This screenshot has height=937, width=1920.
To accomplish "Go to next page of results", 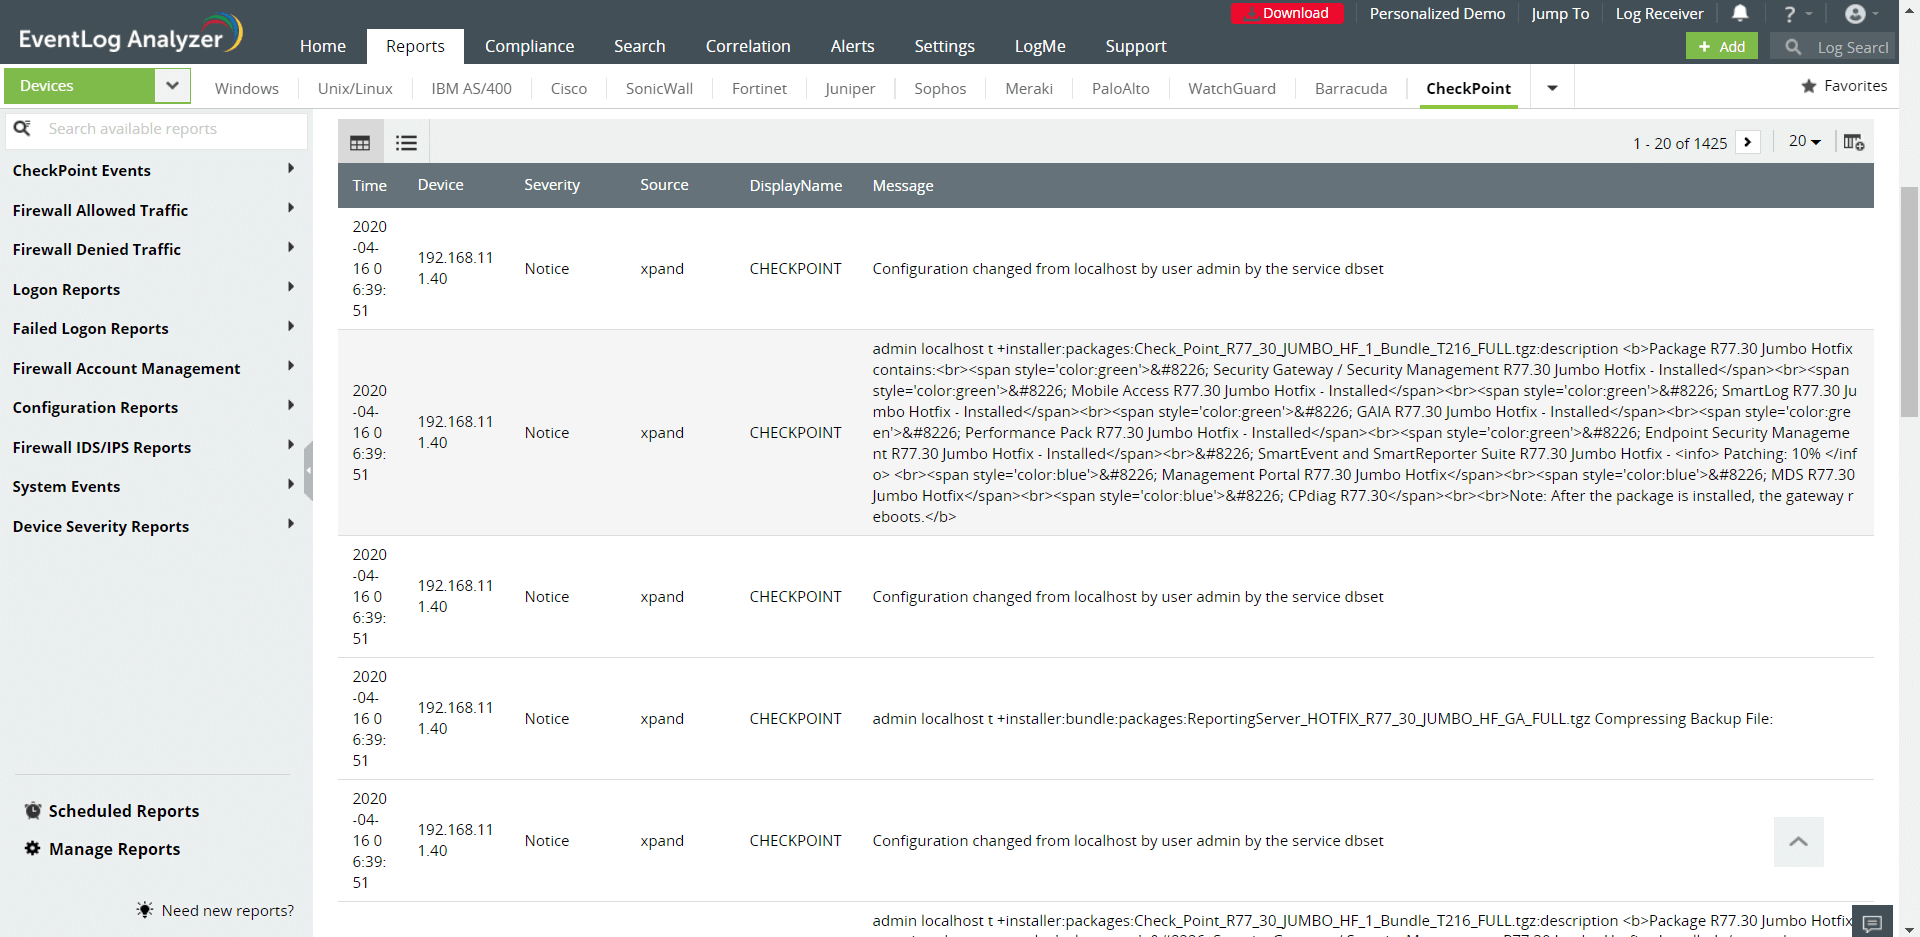I will [1748, 142].
